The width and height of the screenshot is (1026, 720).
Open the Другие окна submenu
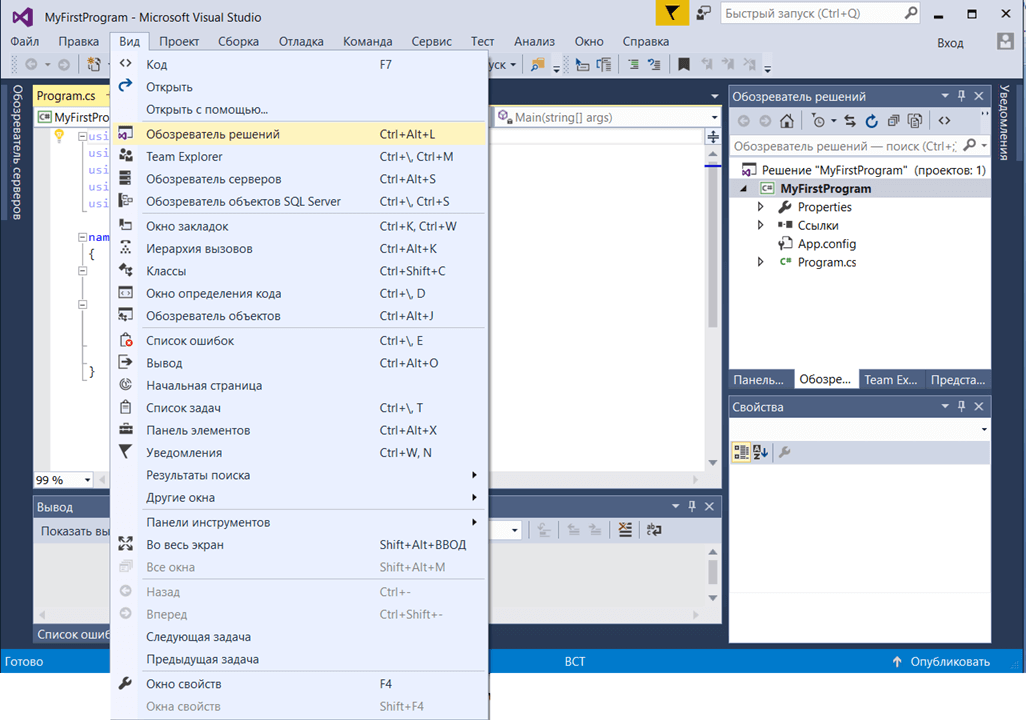pos(298,497)
